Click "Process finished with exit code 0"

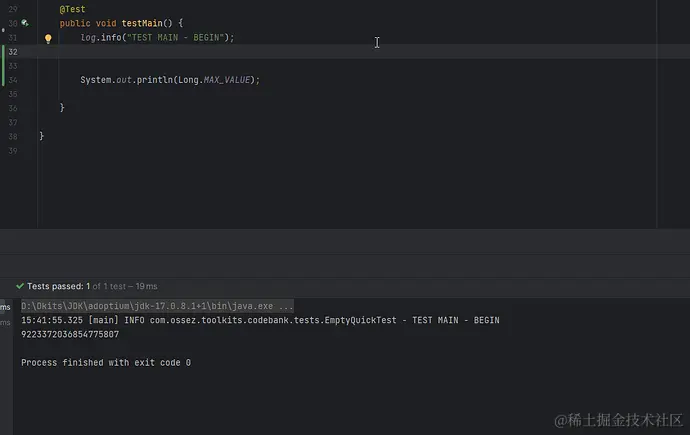coord(106,363)
